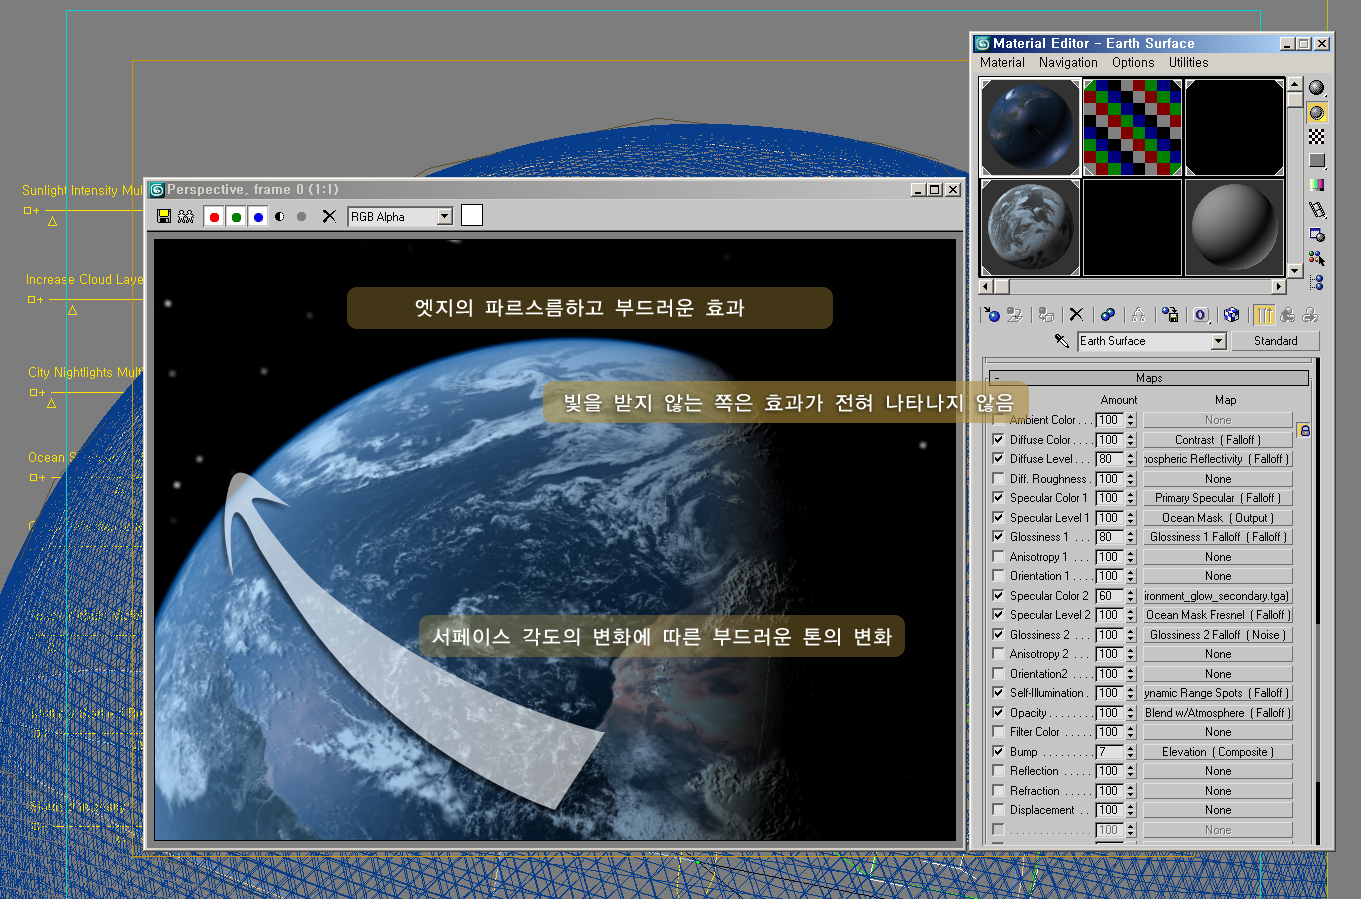Screen dimensions: 1361x899
Task: Uncheck the Diffuse Level map checkbox
Action: point(998,458)
